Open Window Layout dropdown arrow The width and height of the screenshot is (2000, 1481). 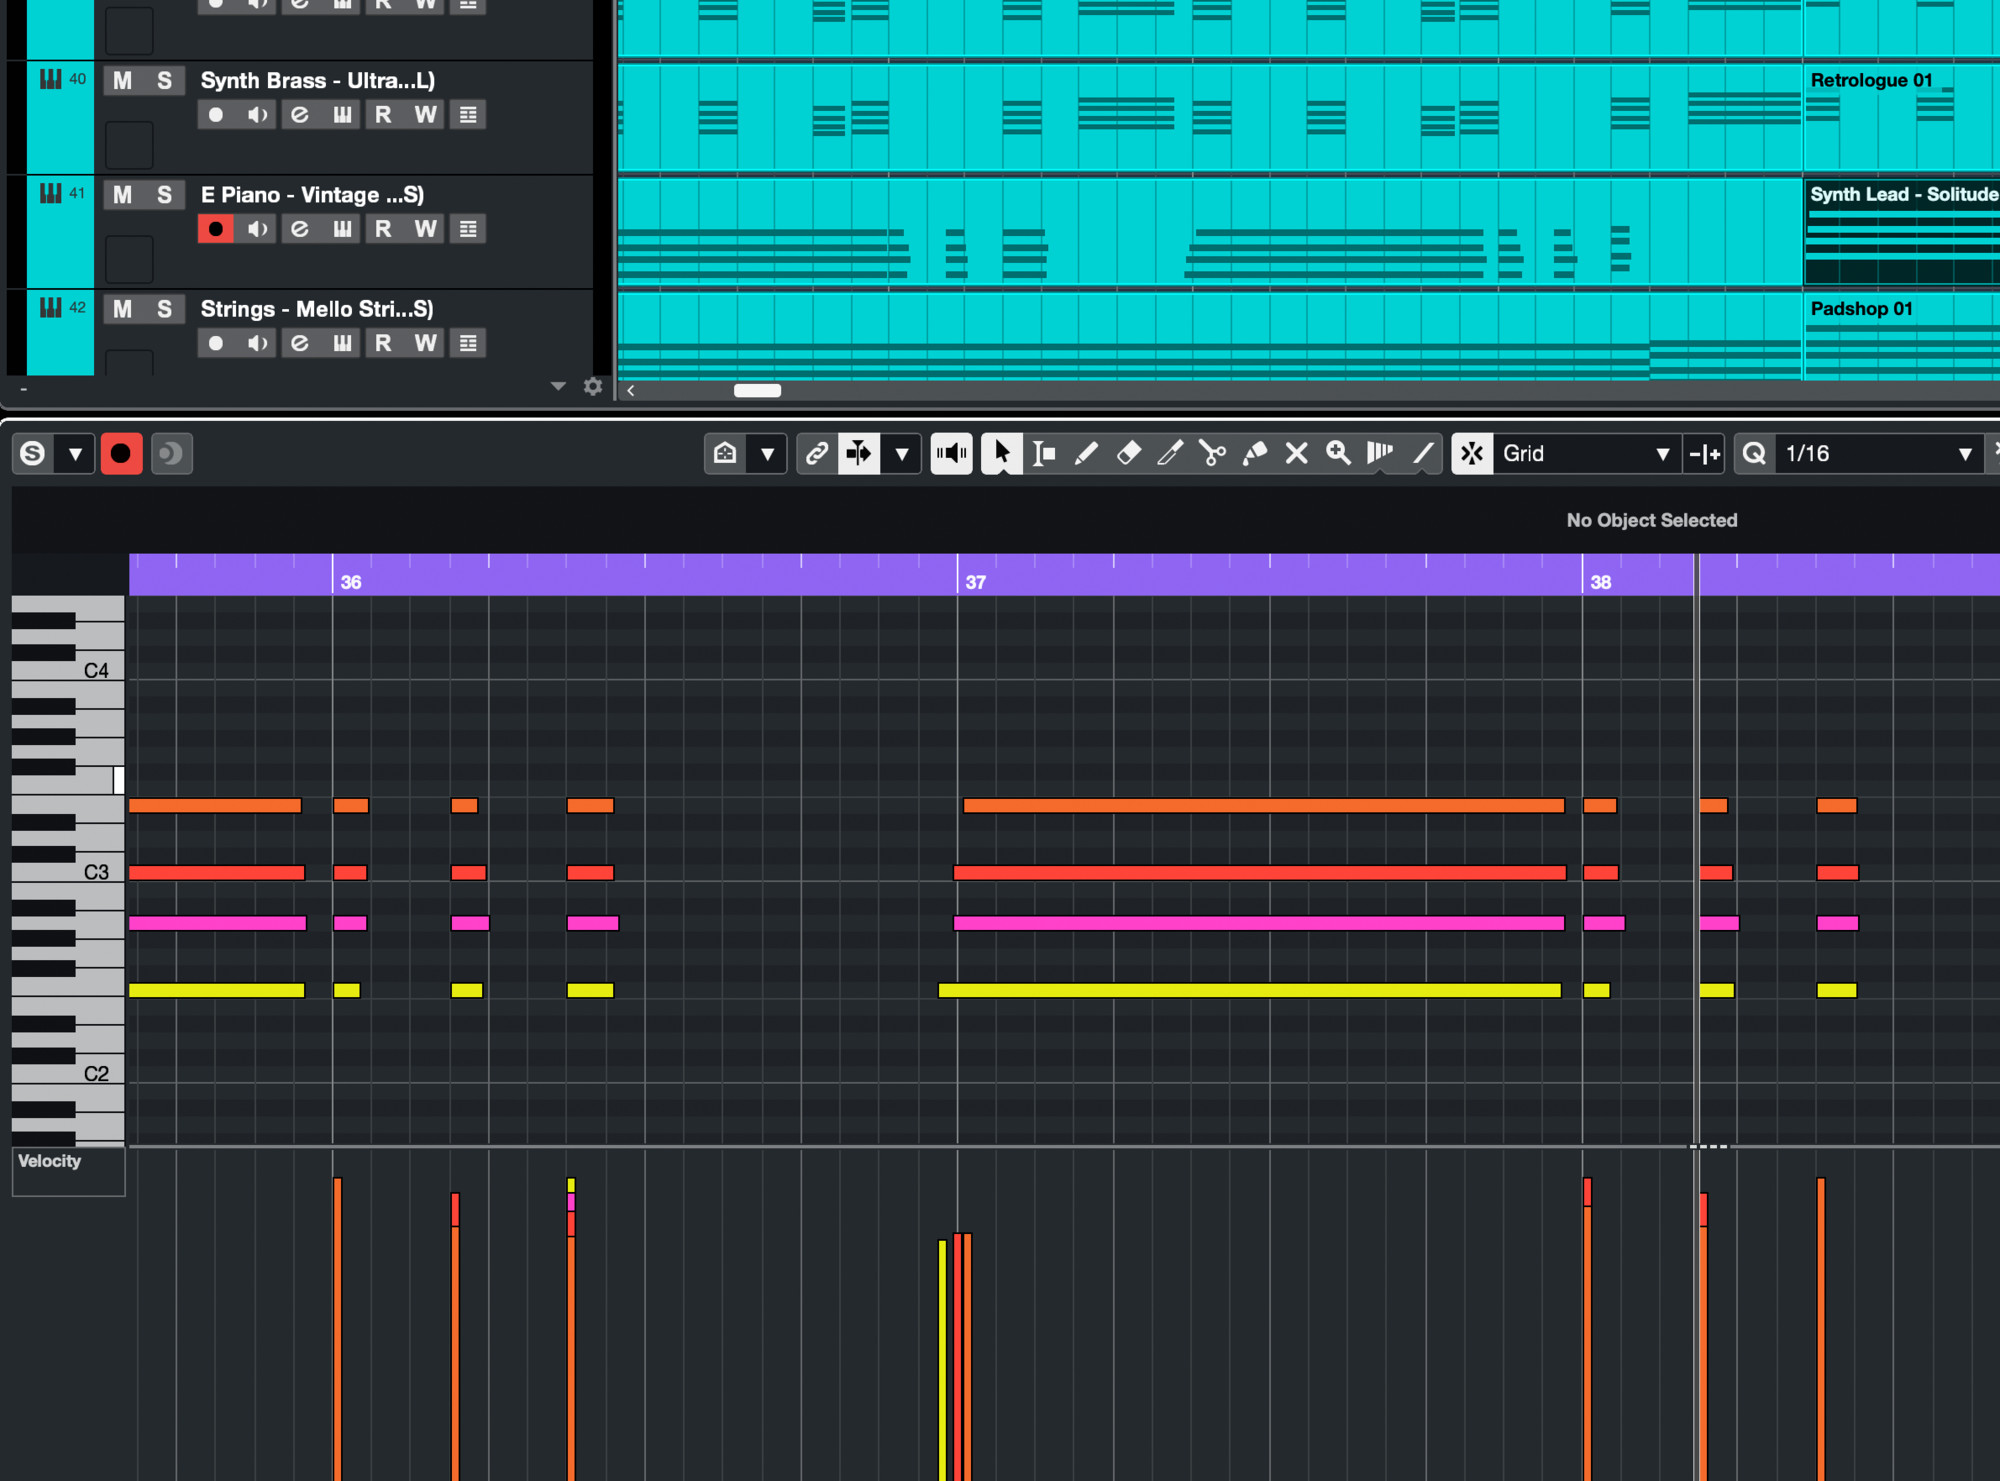(767, 454)
